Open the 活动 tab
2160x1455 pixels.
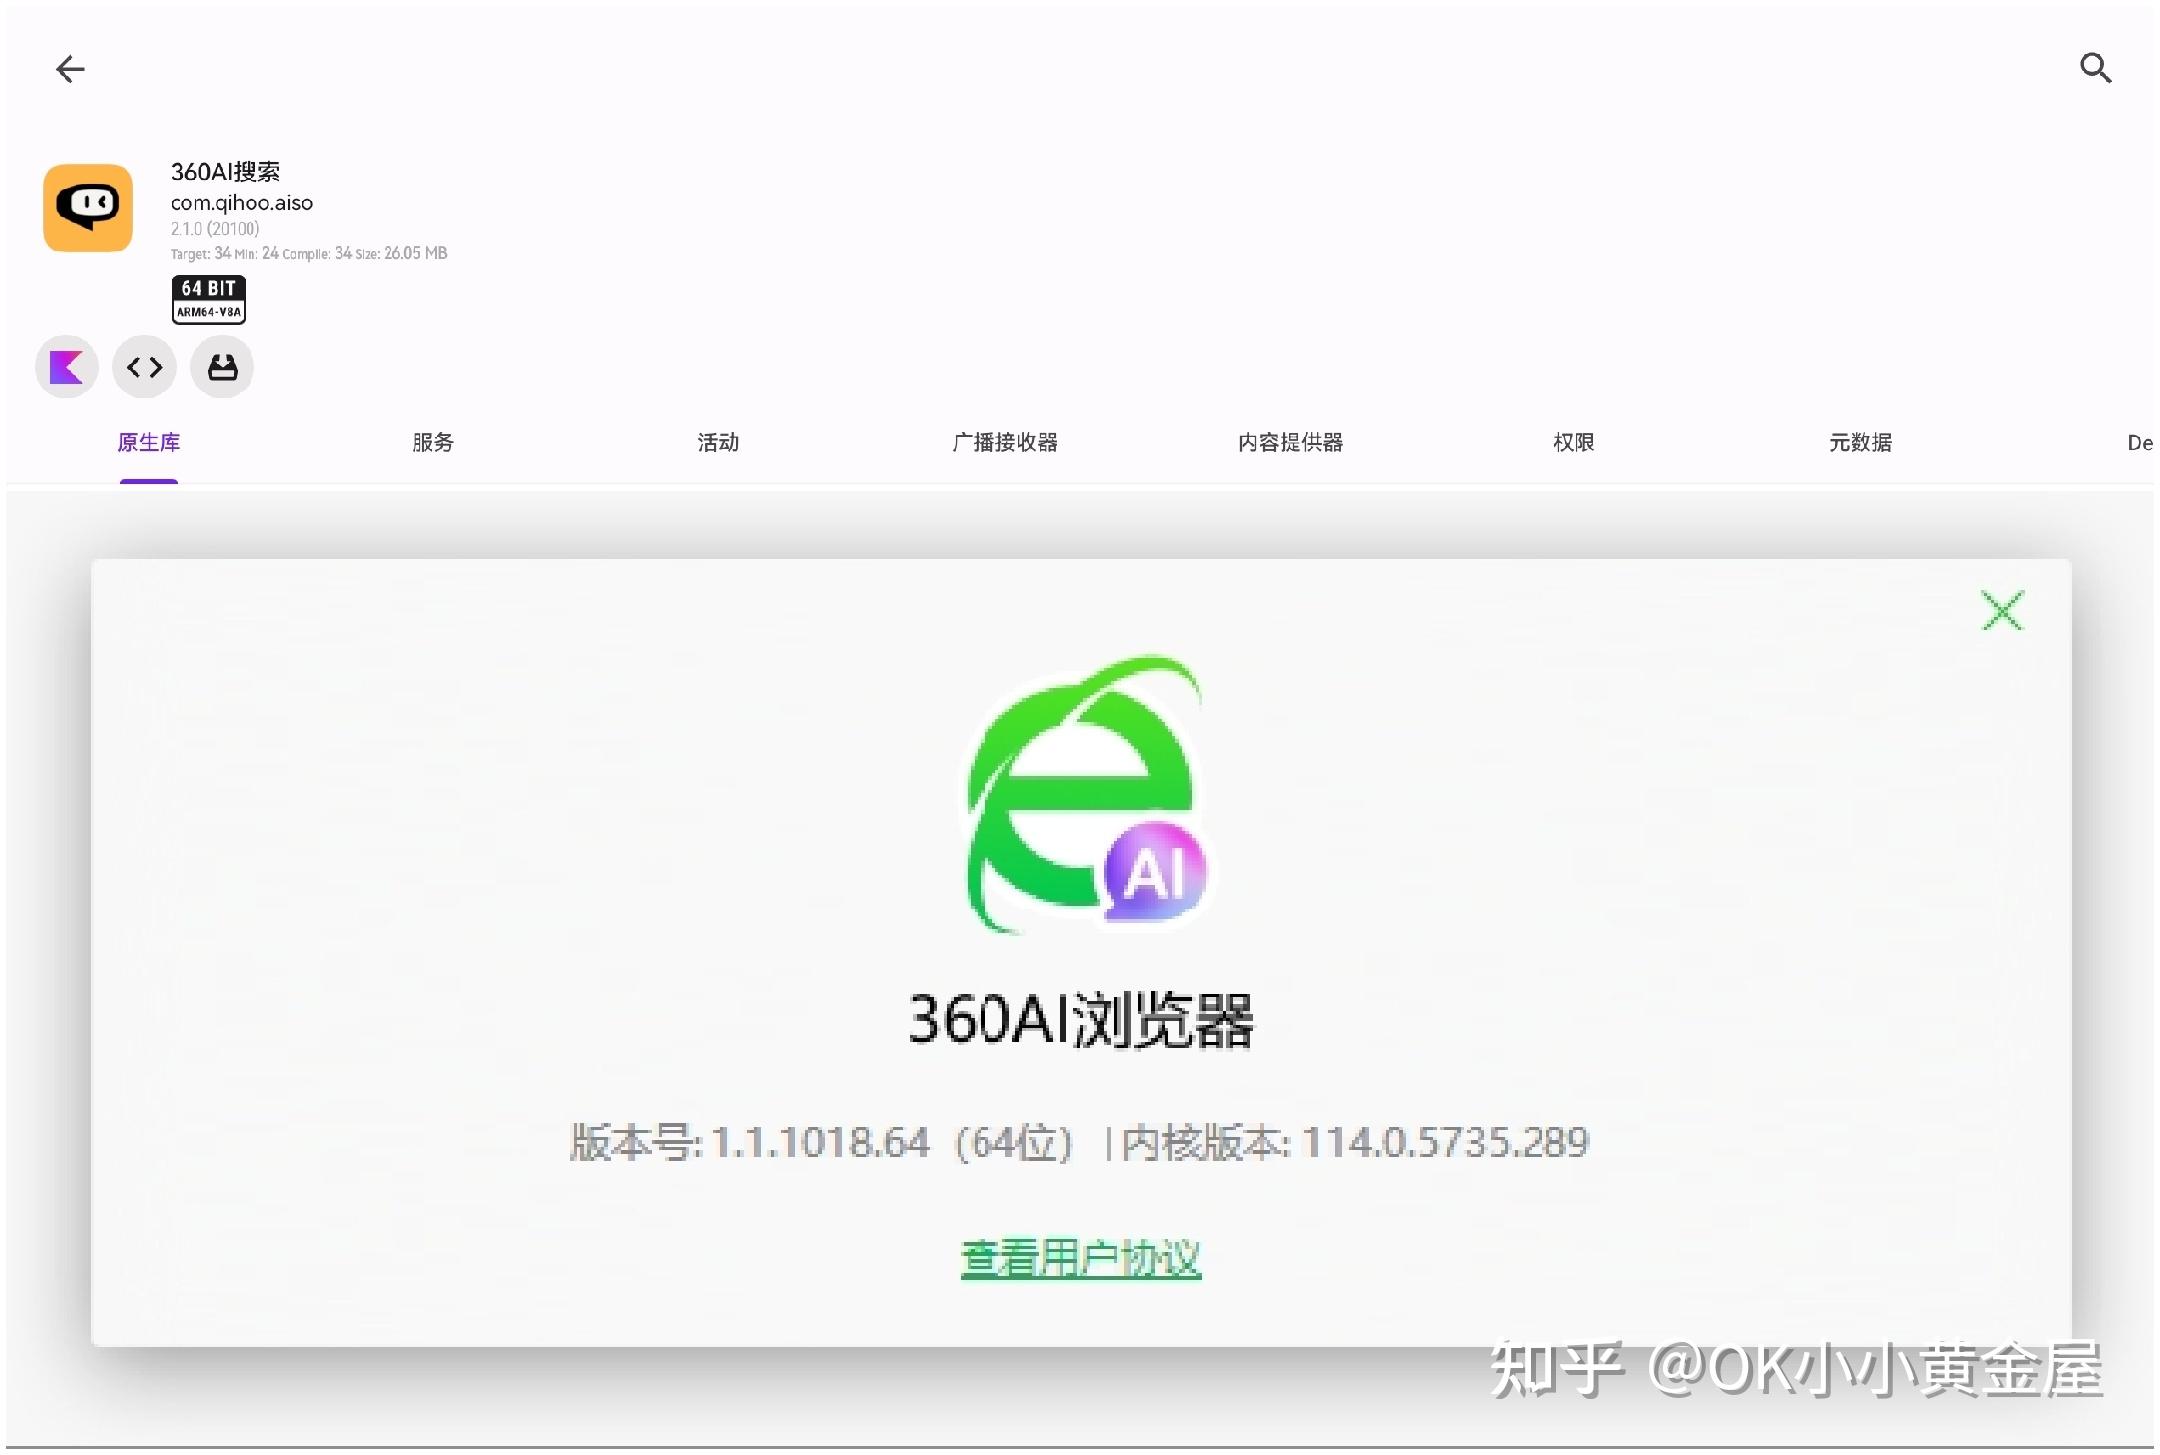[717, 442]
